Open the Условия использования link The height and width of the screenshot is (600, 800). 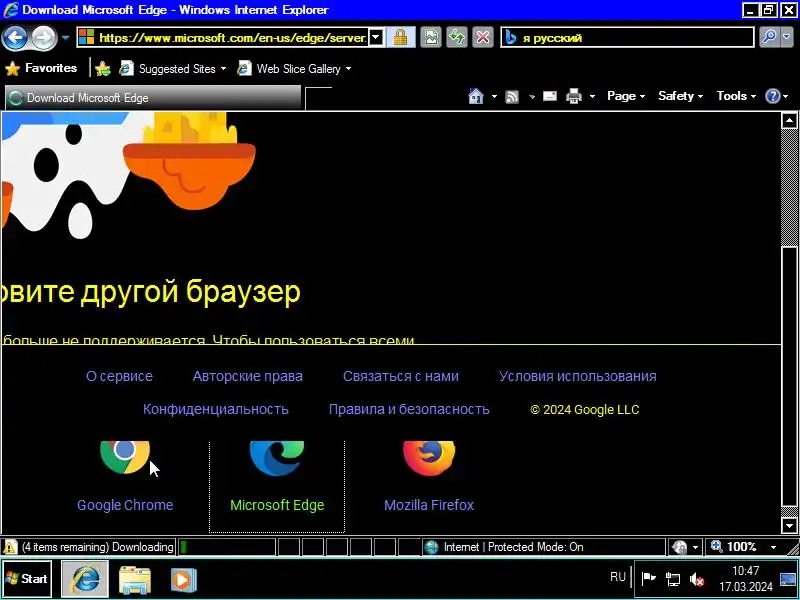pyautogui.click(x=578, y=376)
